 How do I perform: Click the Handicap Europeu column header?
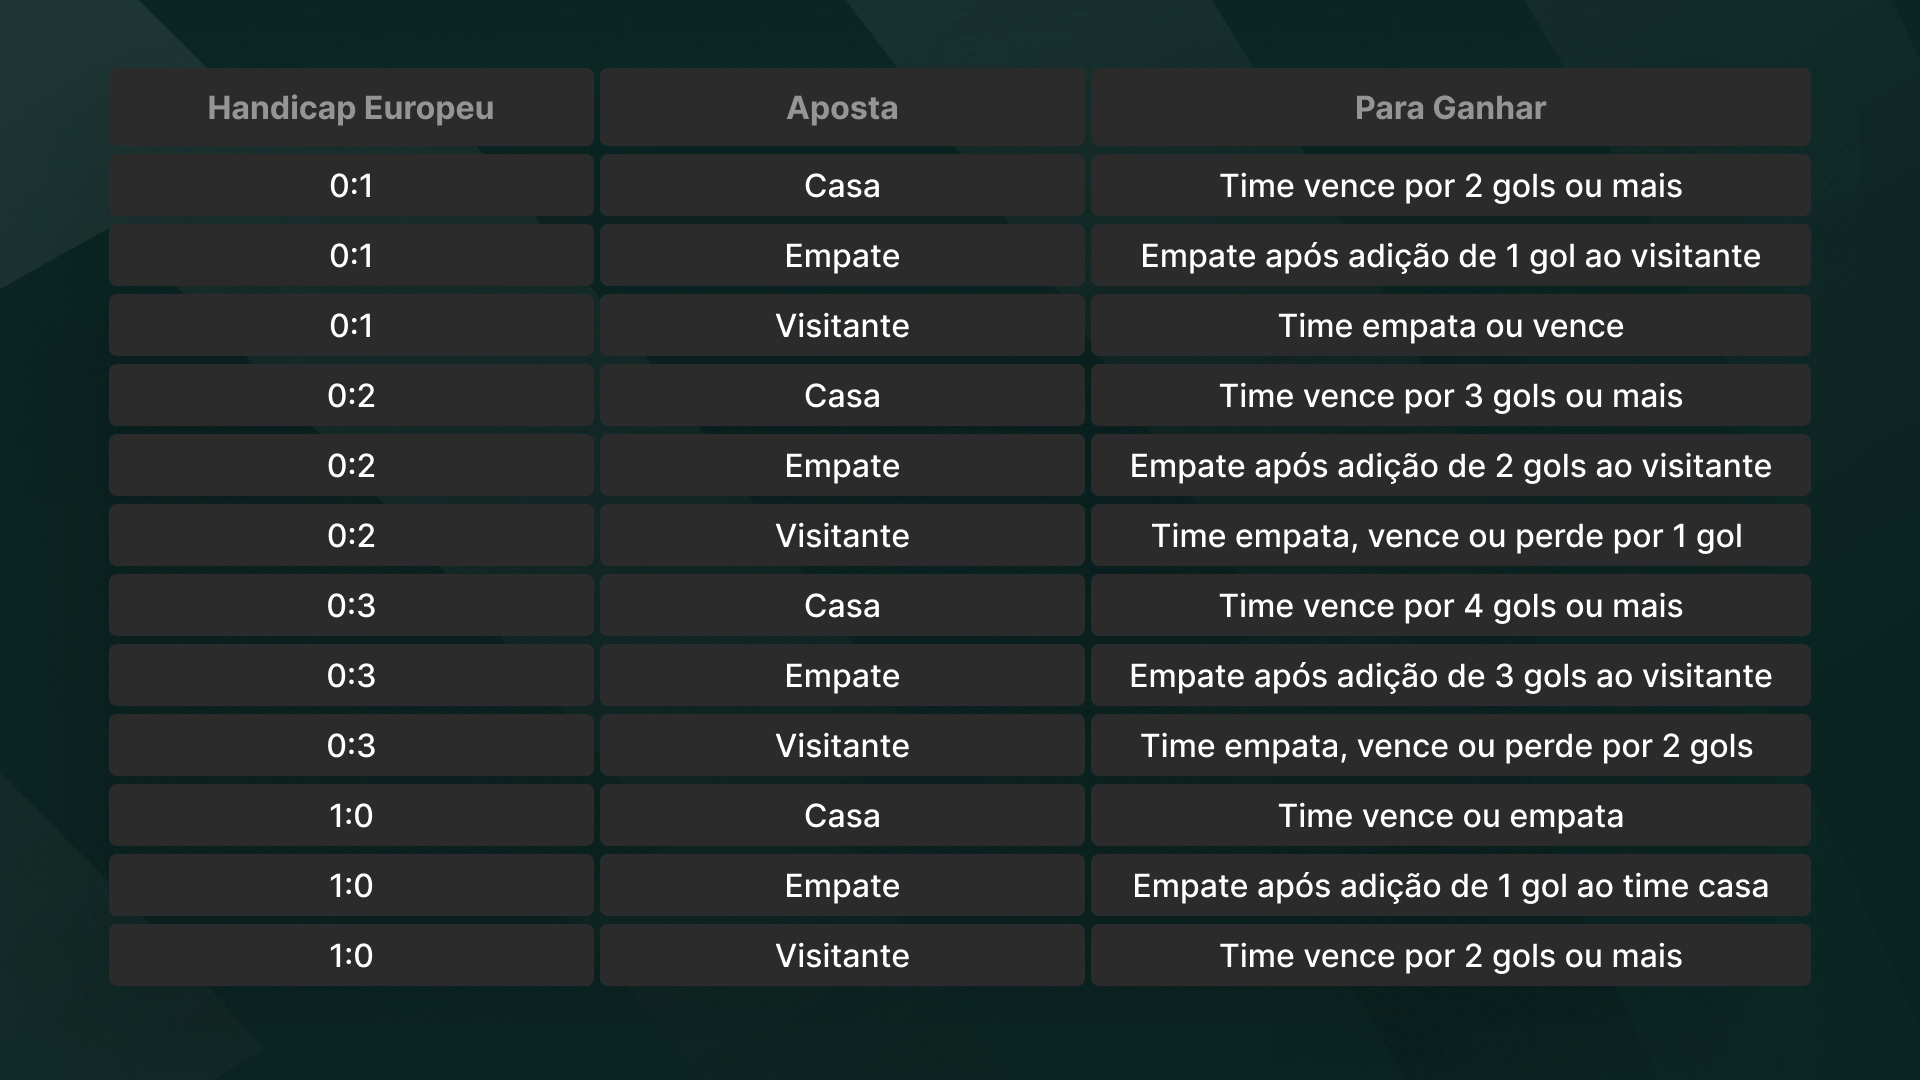[x=350, y=108]
